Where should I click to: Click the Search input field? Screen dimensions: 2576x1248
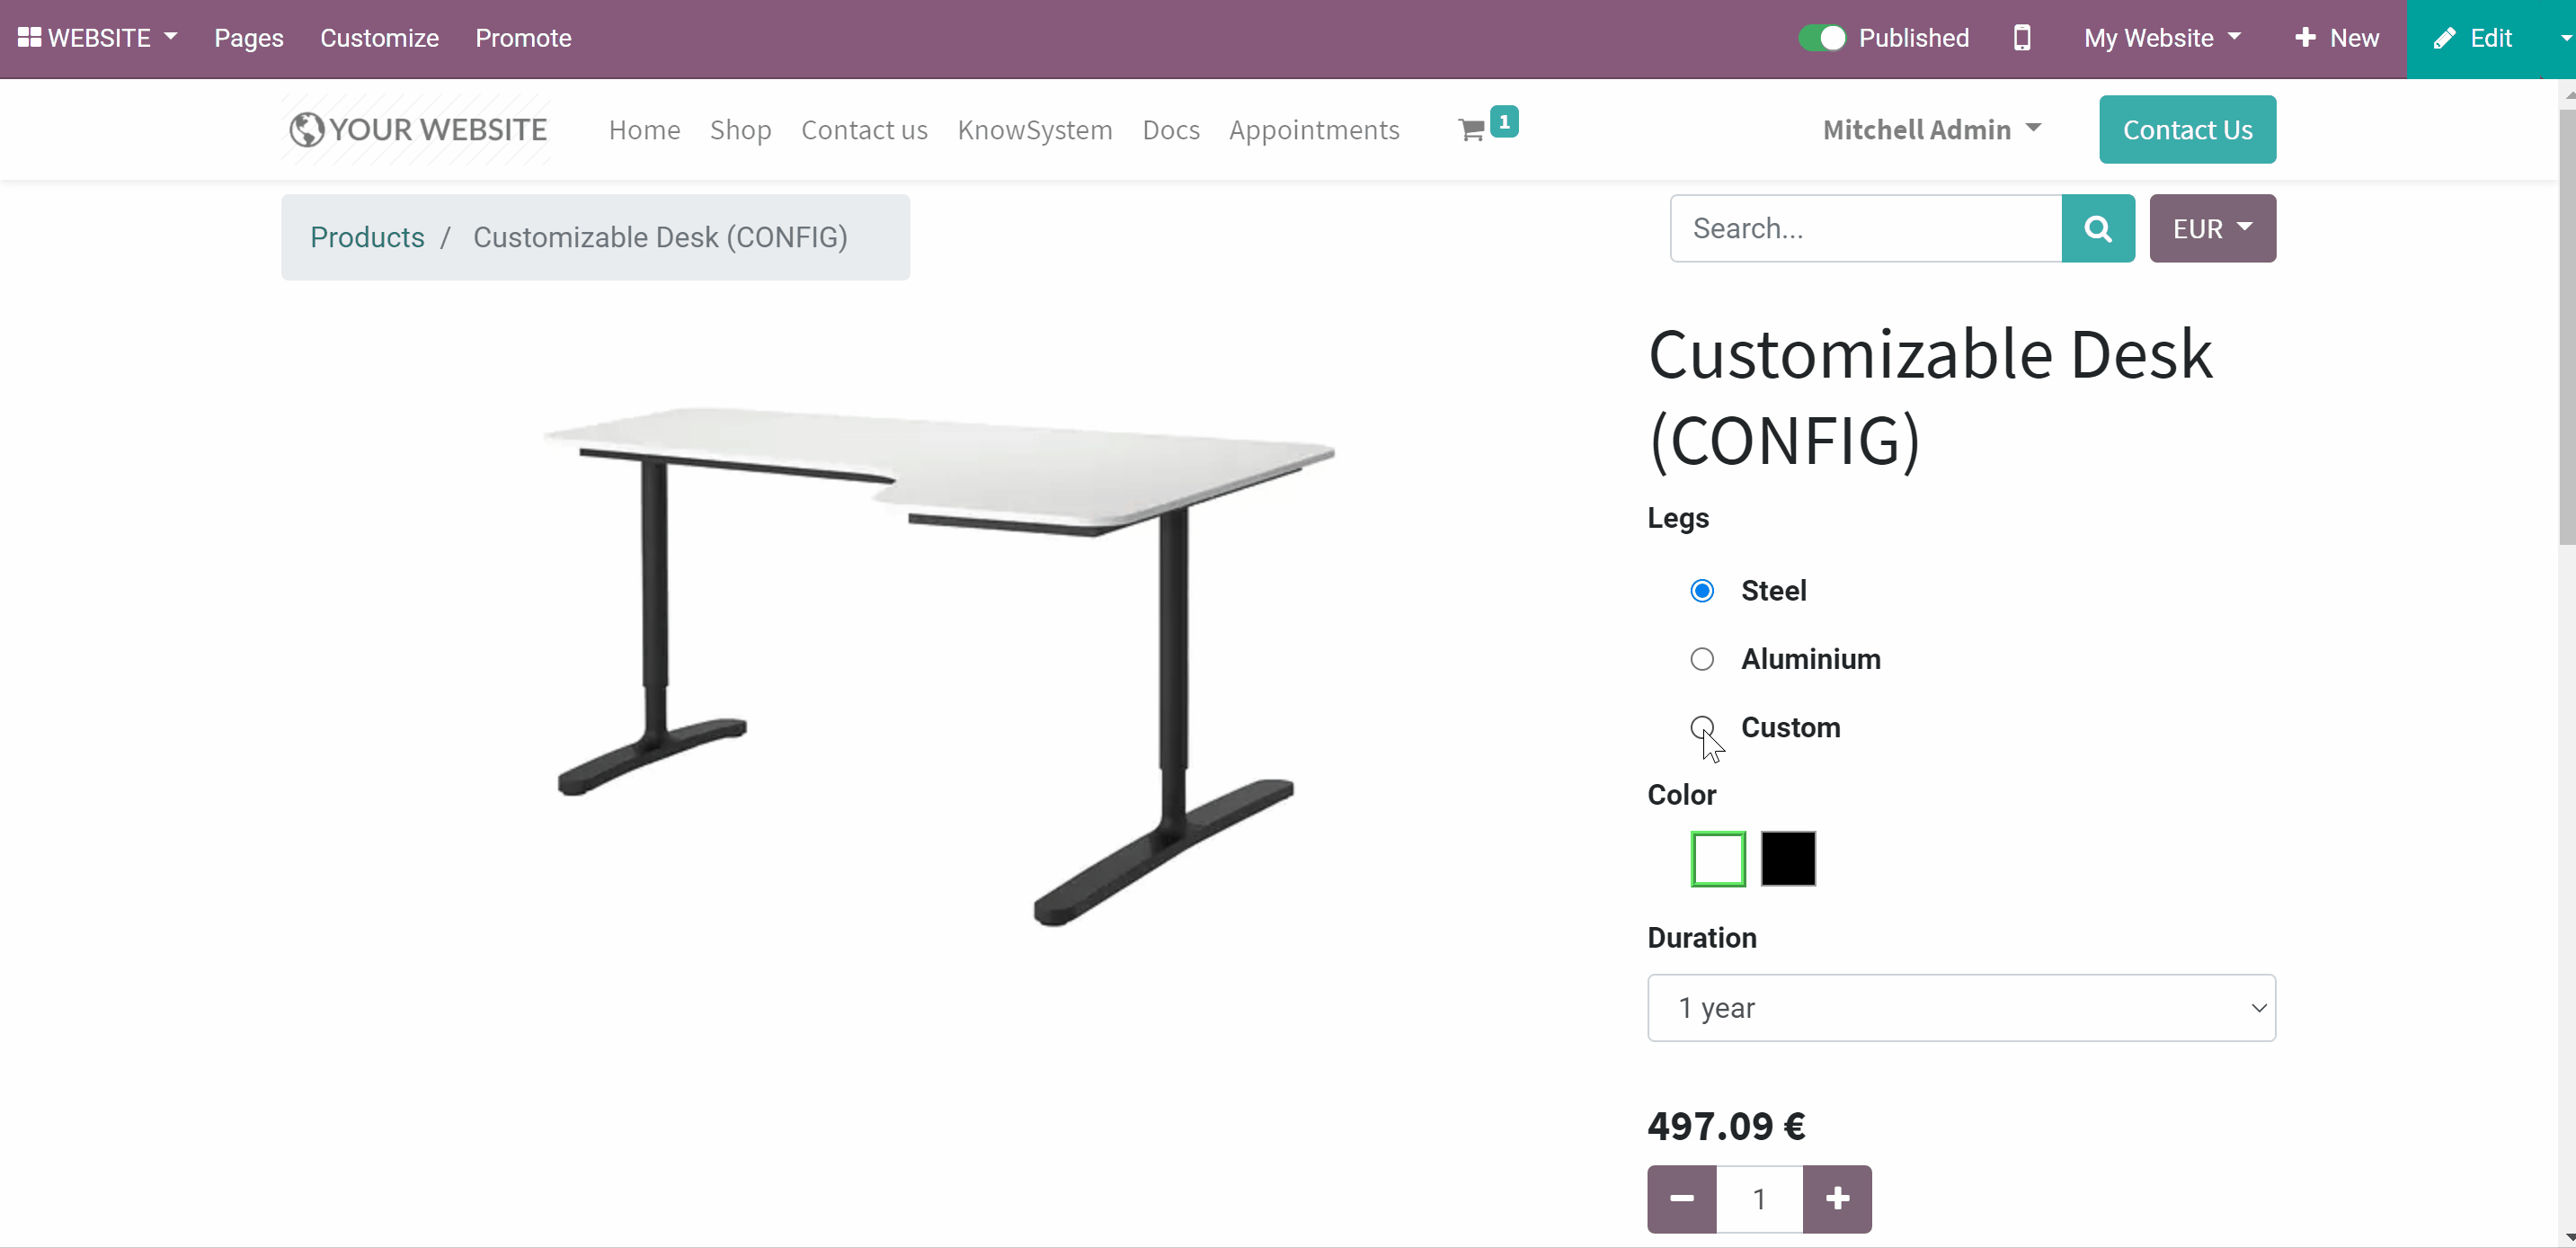point(1866,229)
